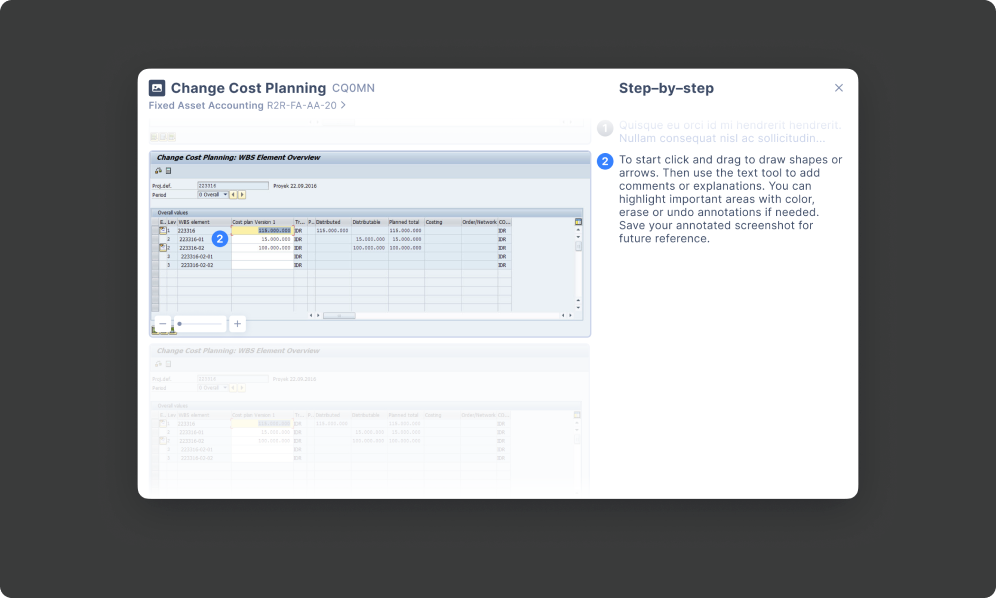Click the zoom slider handle at the bottom left
The width and height of the screenshot is (996, 598).
point(179,323)
